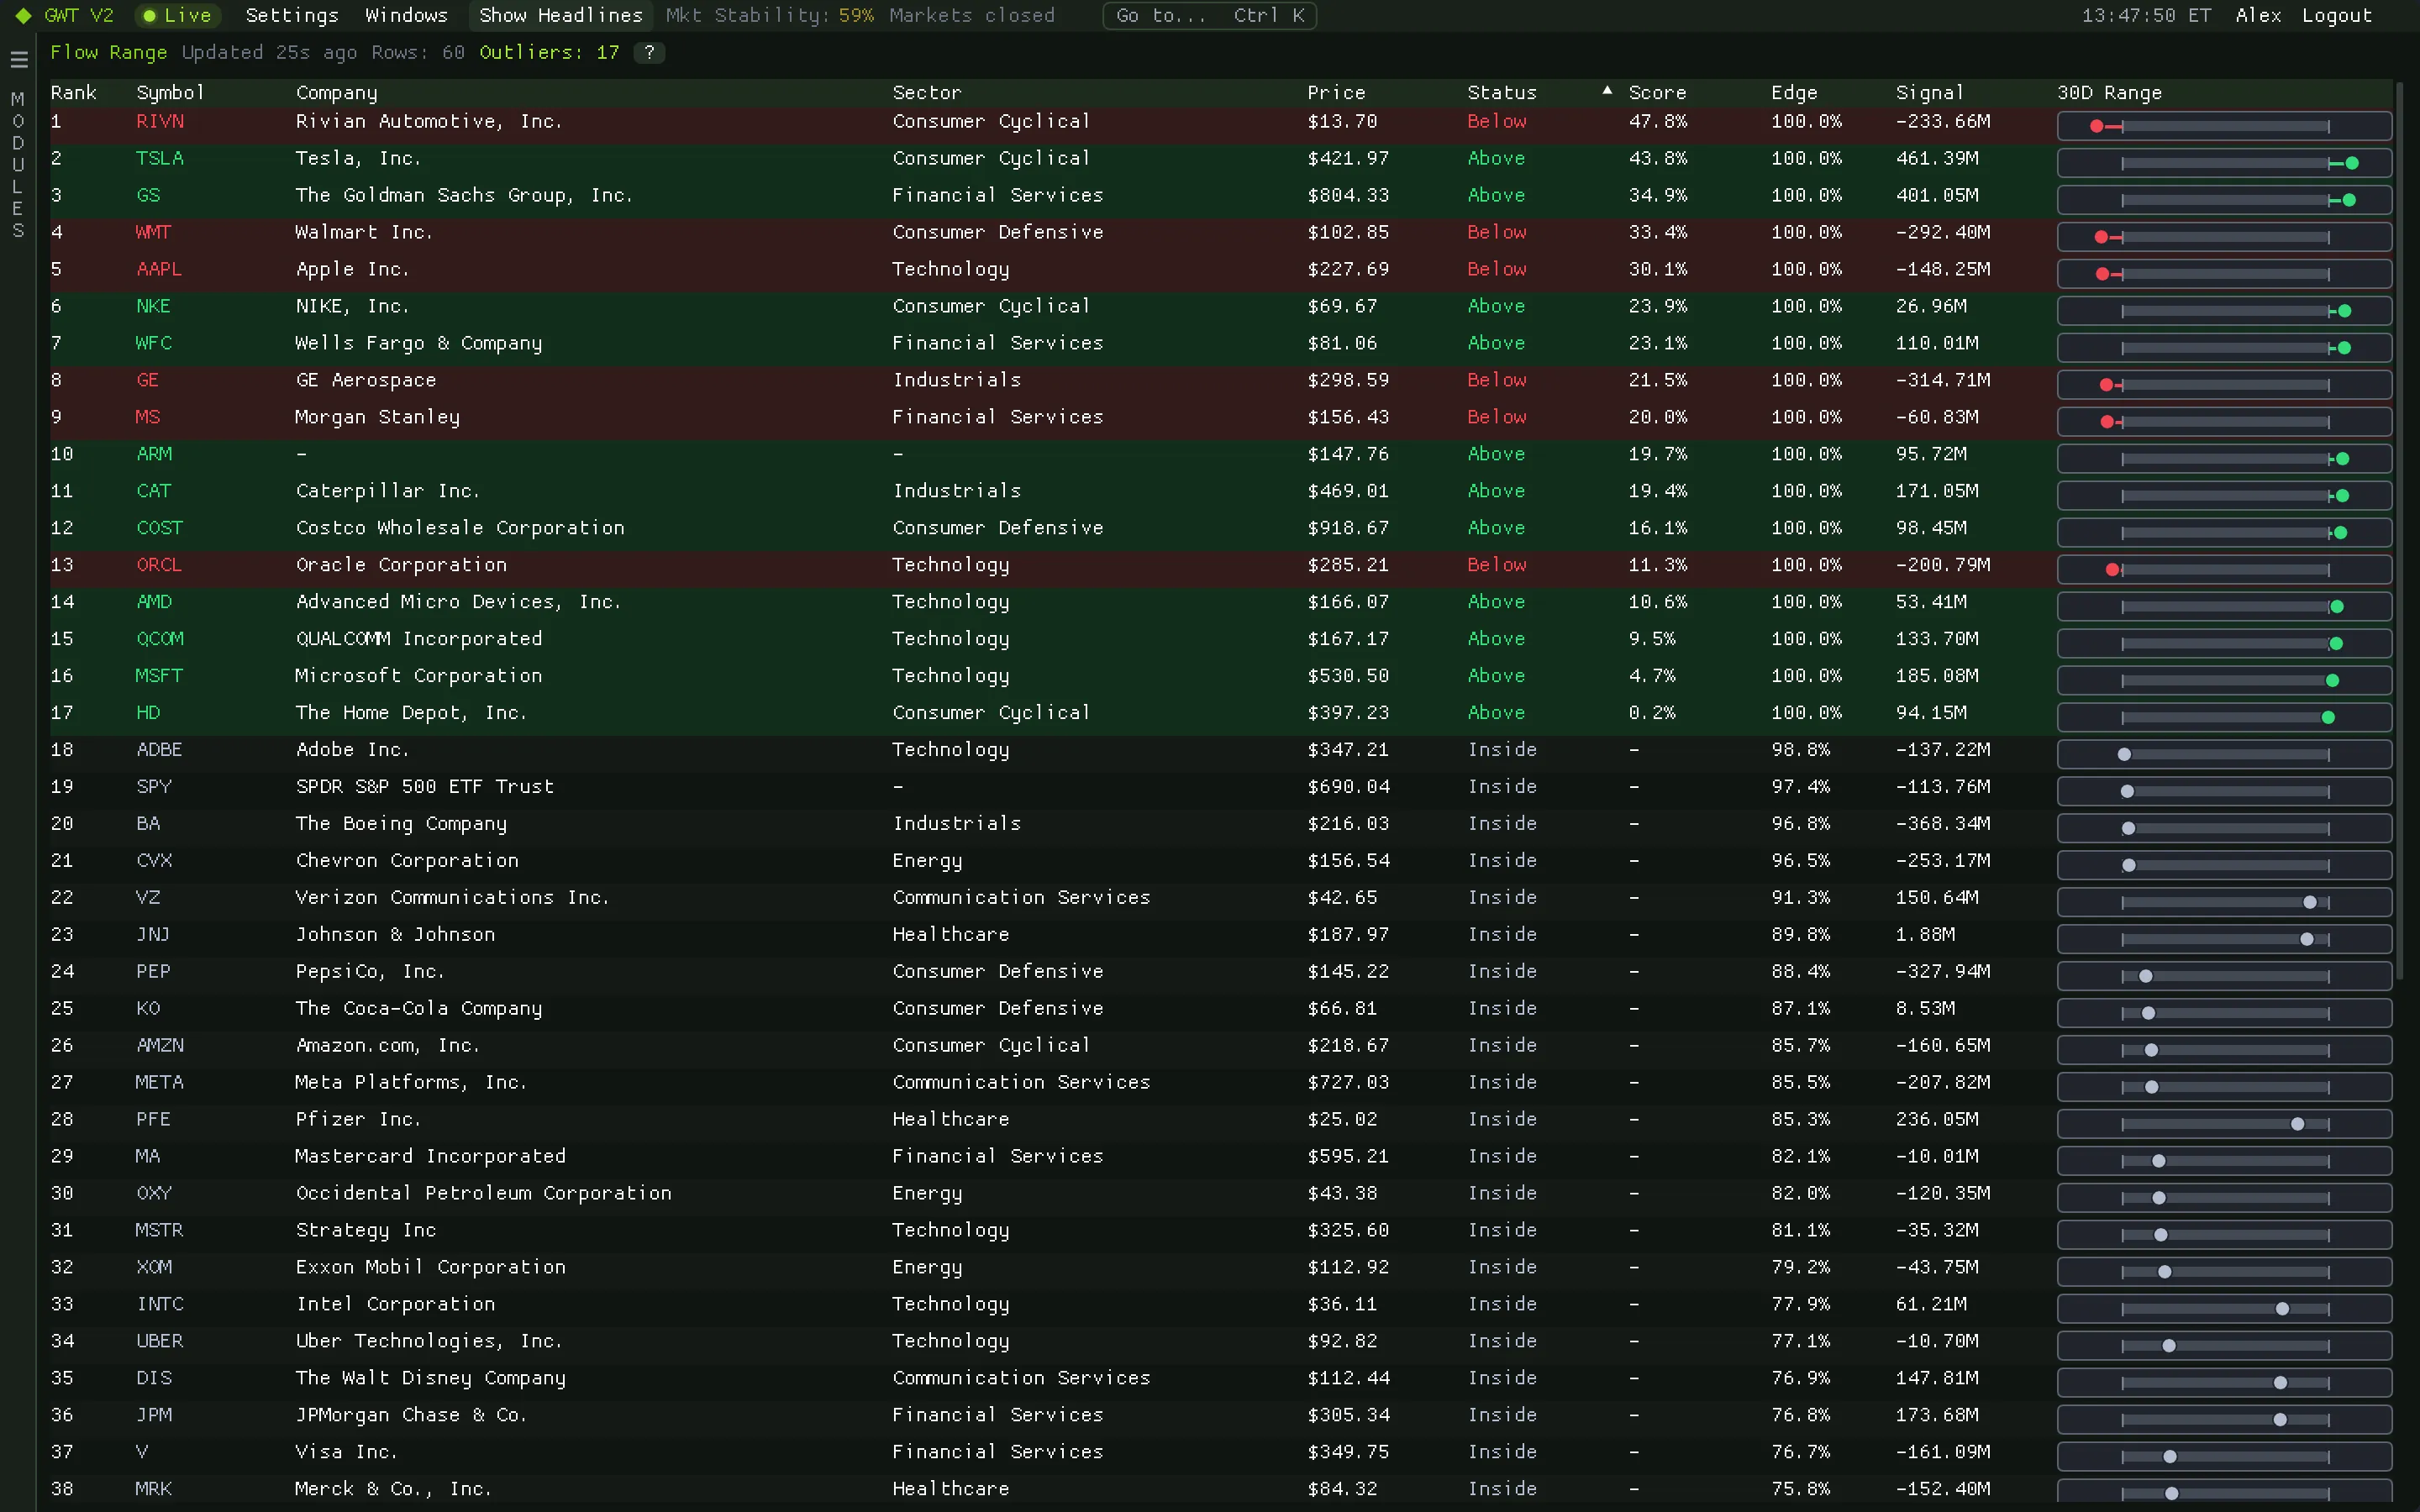Click the 30D Range column header
The width and height of the screenshot is (2420, 1512).
click(x=2109, y=93)
